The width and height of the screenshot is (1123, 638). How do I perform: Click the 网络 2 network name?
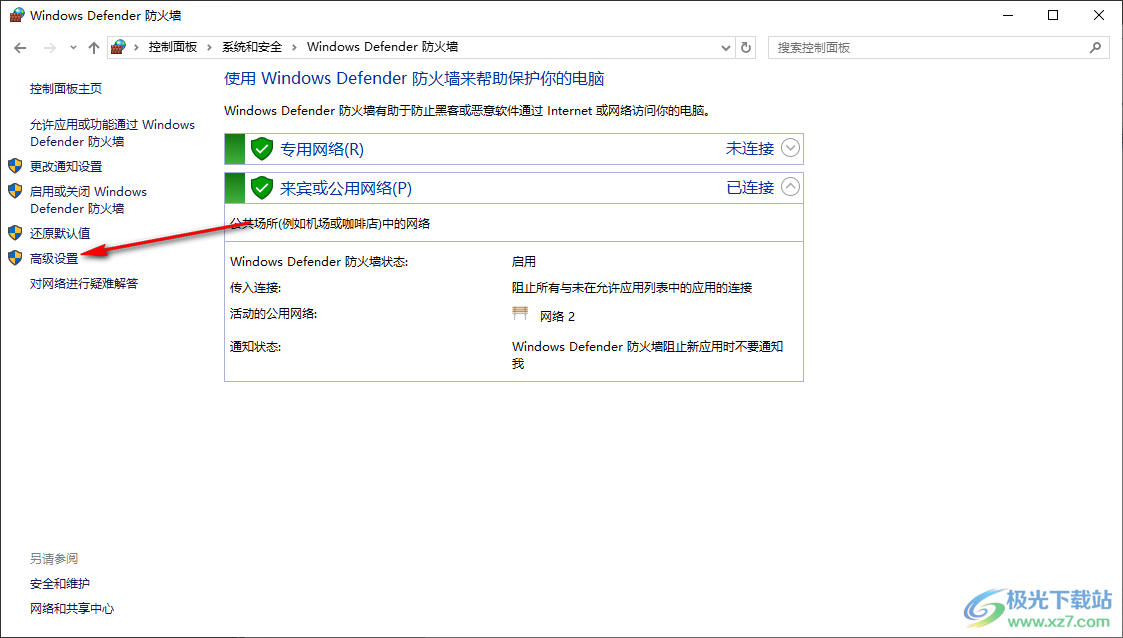(x=557, y=316)
